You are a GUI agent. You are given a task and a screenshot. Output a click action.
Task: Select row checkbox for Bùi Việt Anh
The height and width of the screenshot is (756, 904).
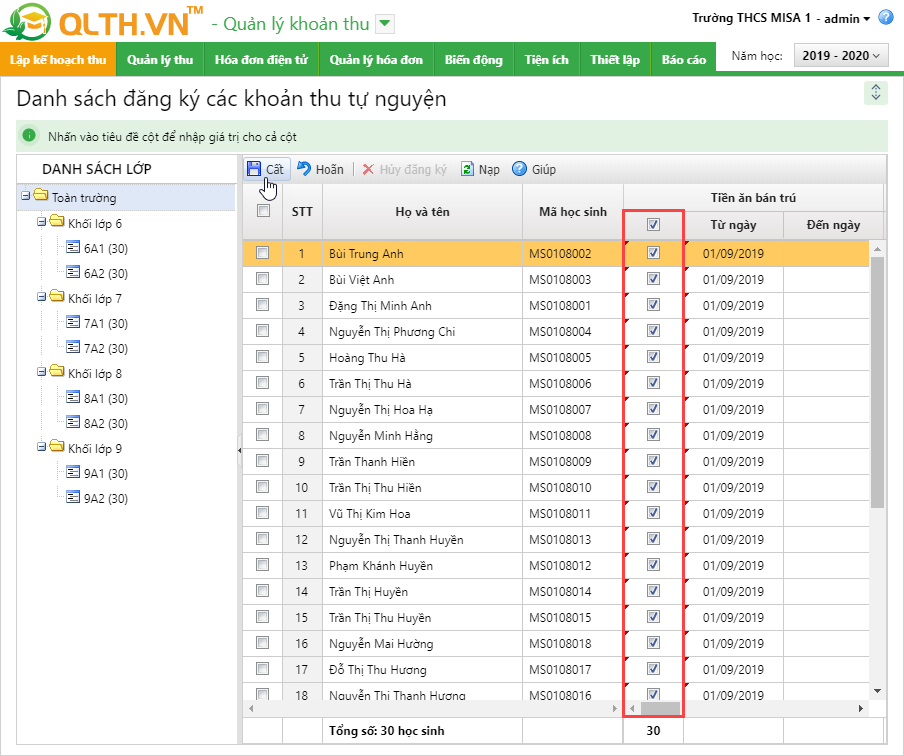263,279
